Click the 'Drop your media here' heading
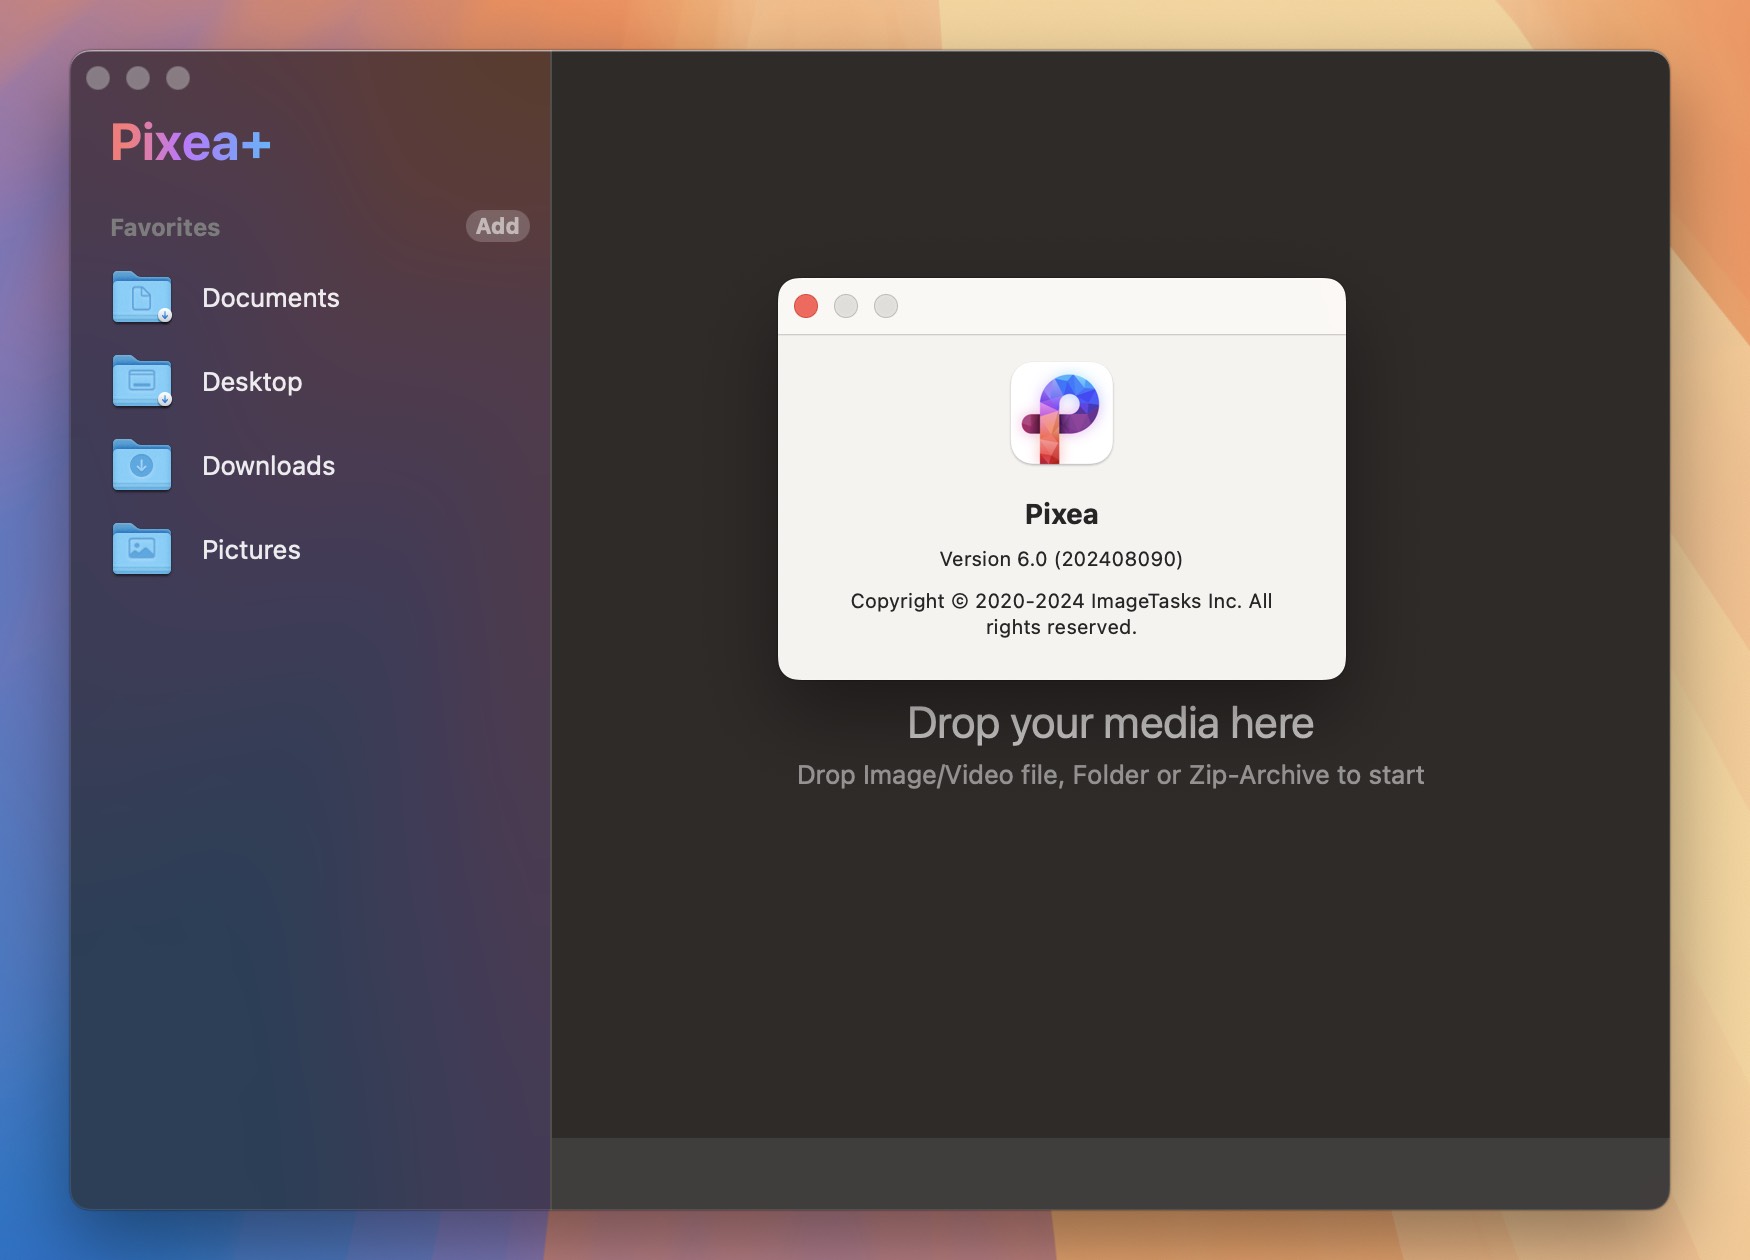 pyautogui.click(x=1110, y=723)
